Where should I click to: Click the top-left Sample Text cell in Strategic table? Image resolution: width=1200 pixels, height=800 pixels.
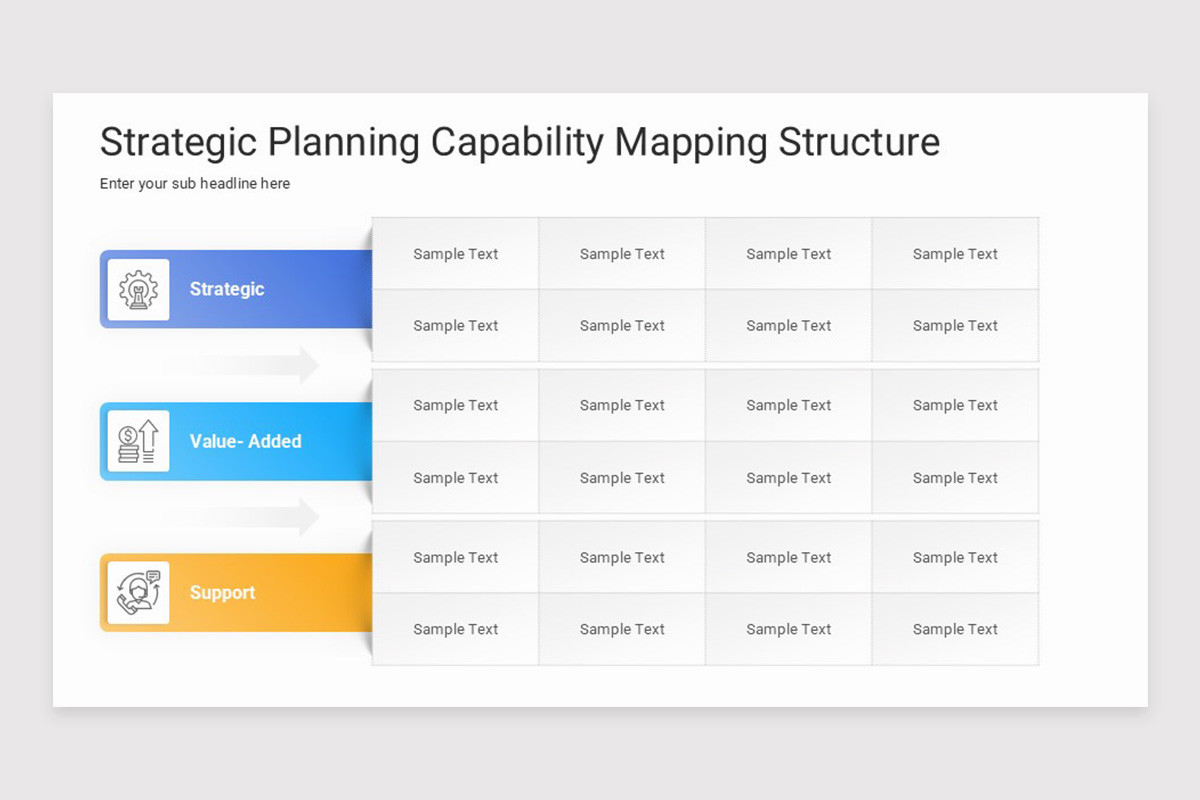[456, 253]
